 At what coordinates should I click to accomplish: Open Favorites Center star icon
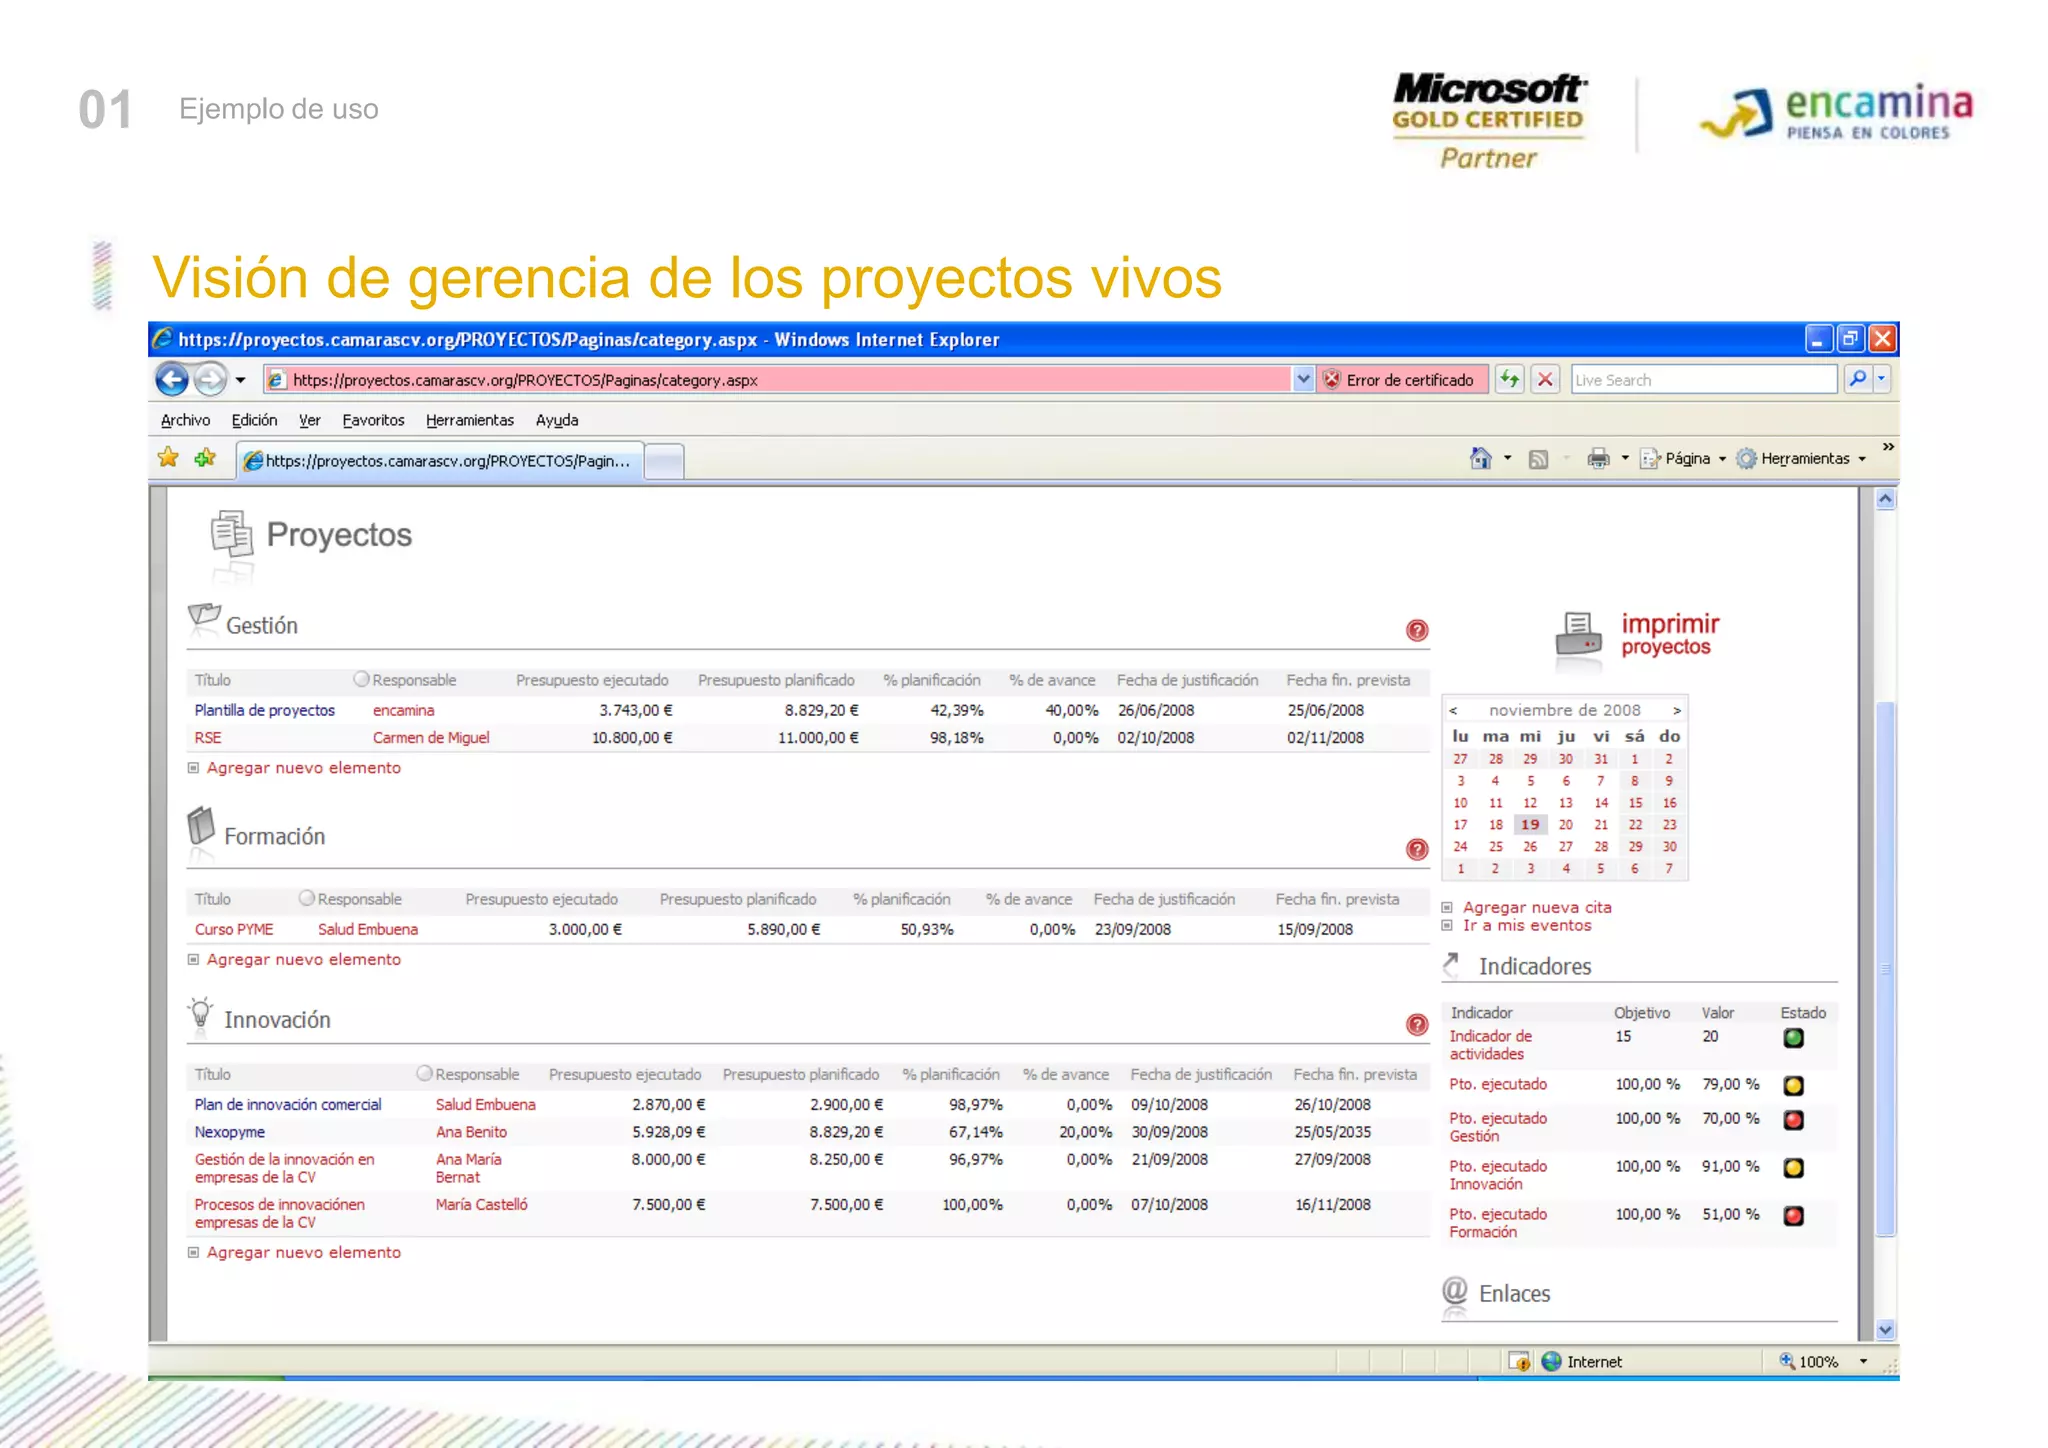pyautogui.click(x=169, y=458)
